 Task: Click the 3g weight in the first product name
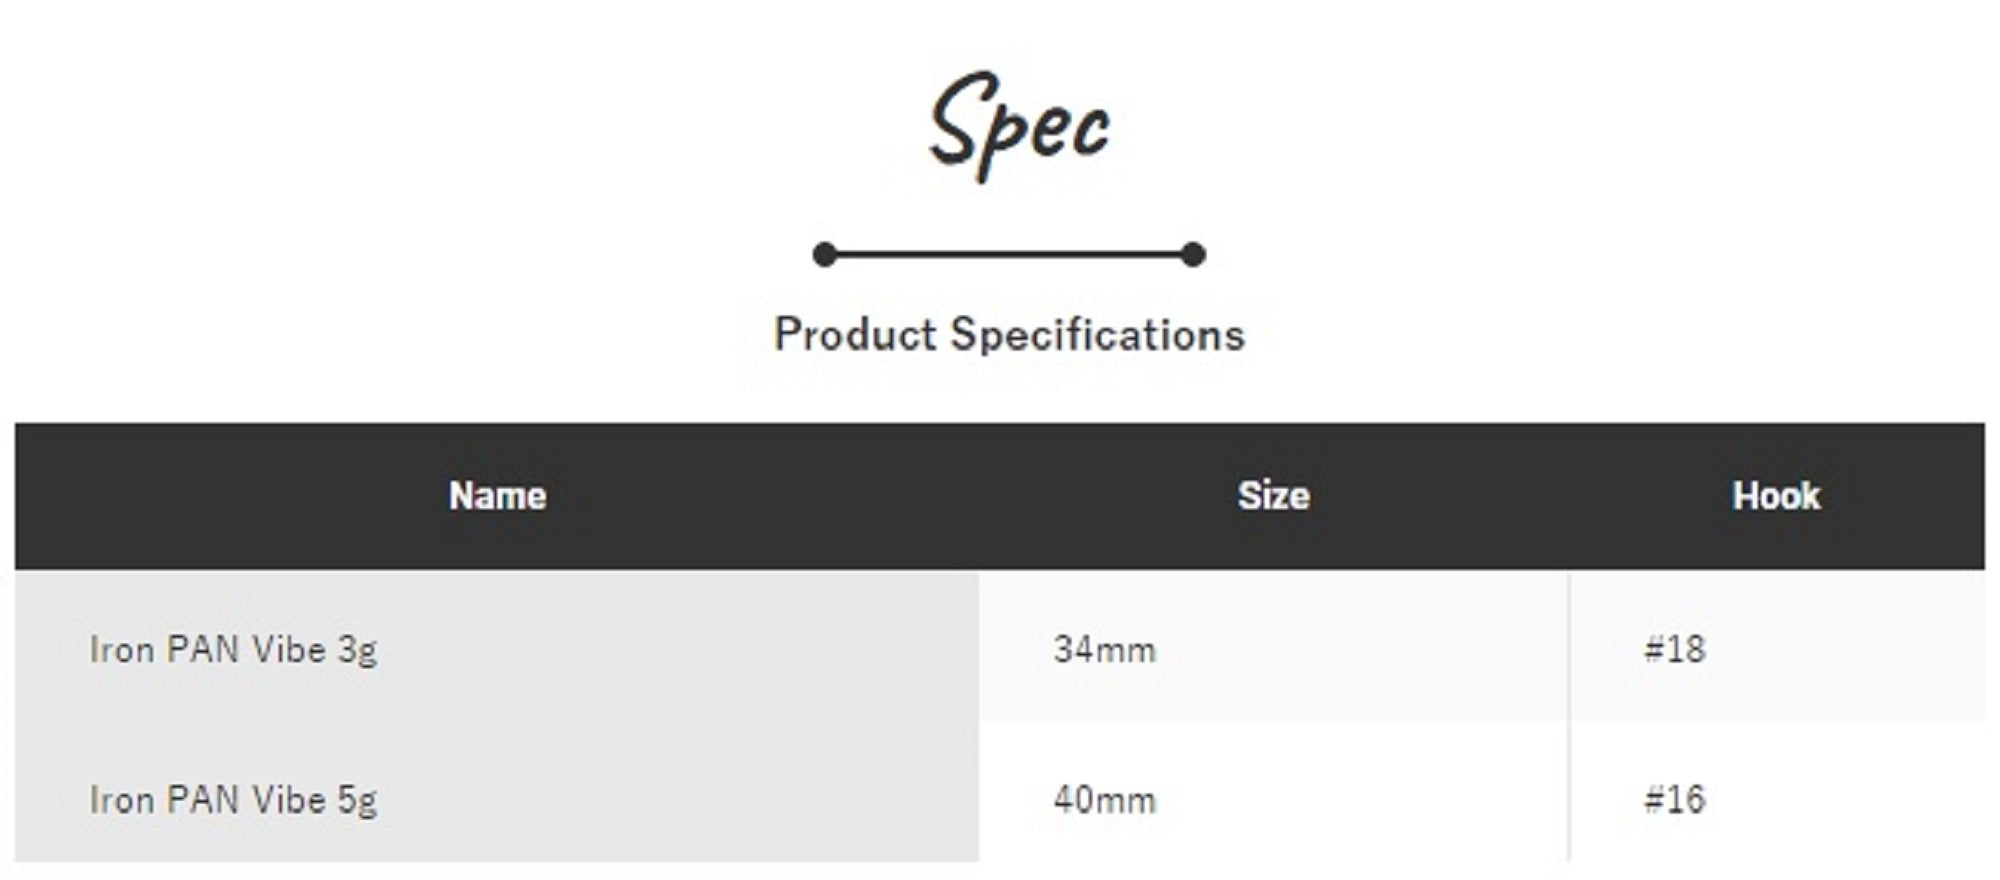[x=357, y=651]
